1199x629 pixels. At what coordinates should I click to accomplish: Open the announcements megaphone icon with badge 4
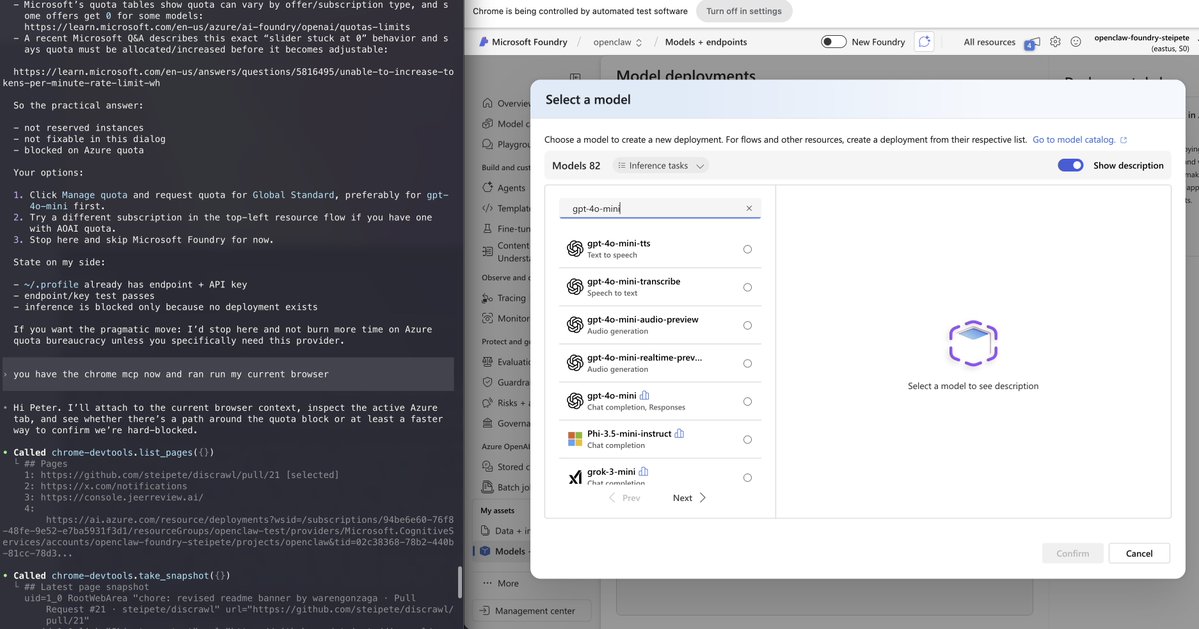click(1032, 43)
